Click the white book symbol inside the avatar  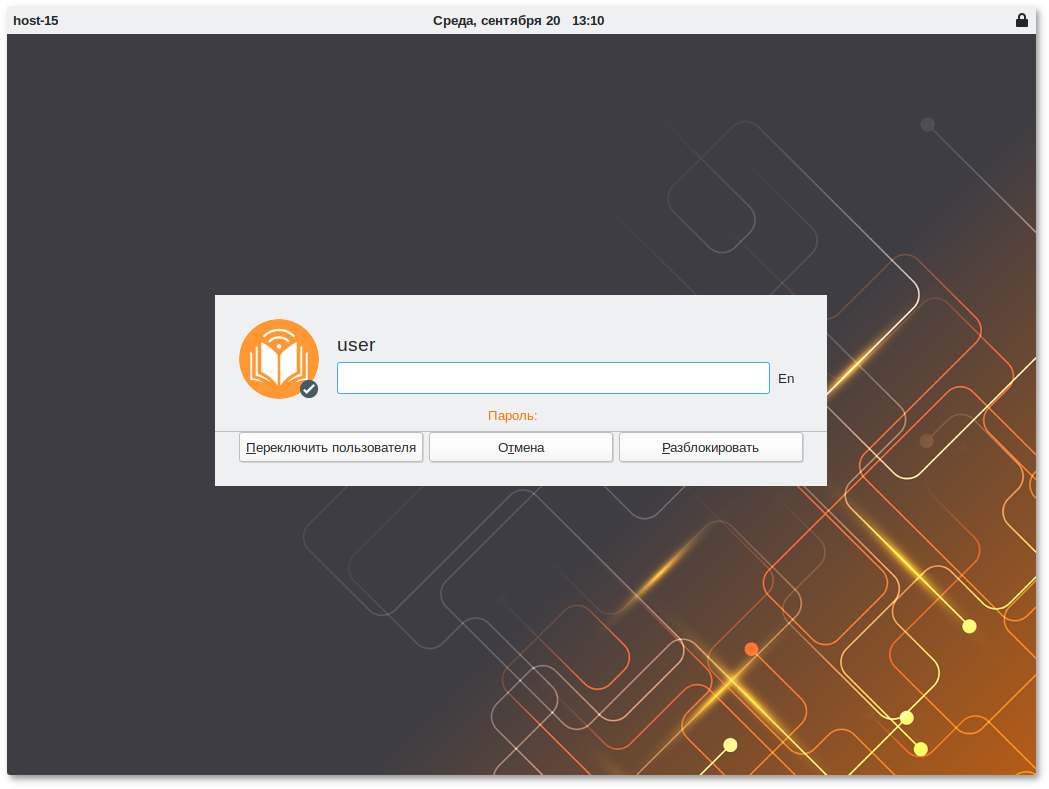(278, 364)
